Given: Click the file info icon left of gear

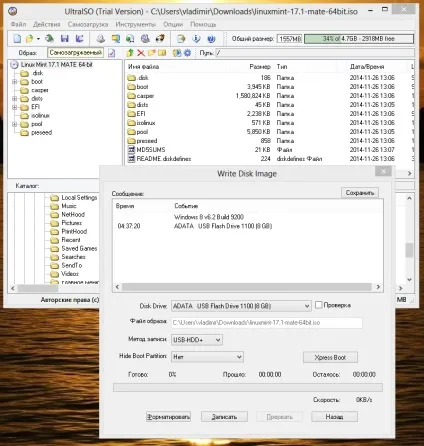Looking at the screenshot, I should (177, 53).
